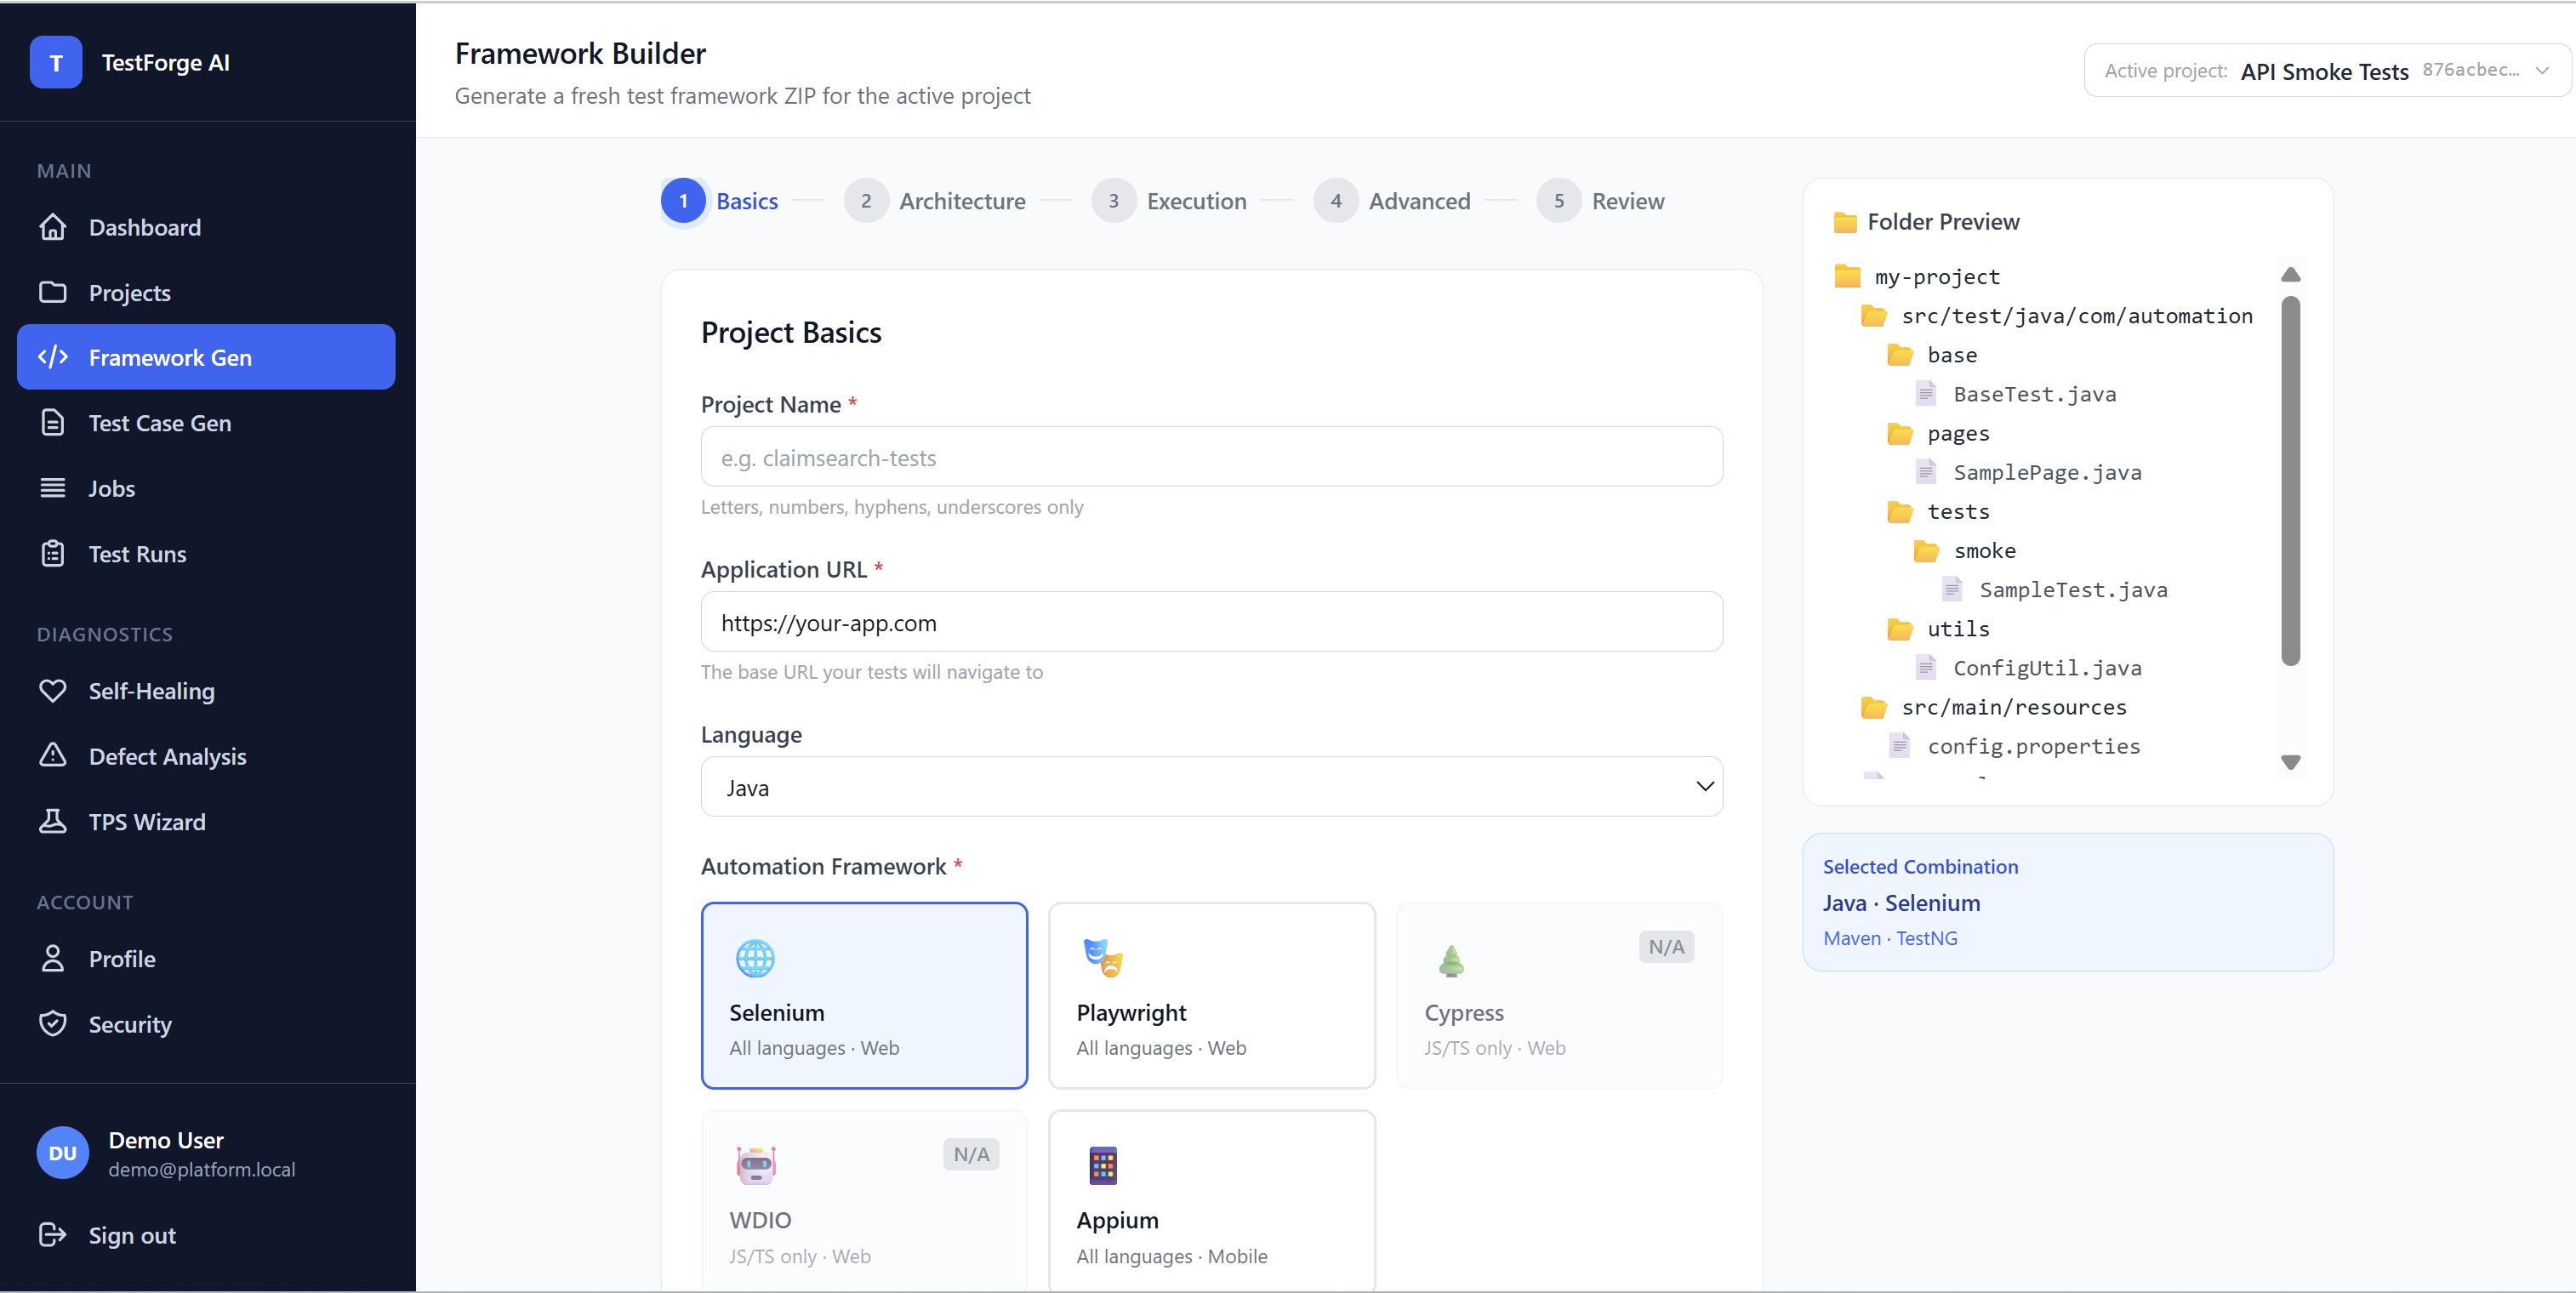Open the Security settings link

206,1024
